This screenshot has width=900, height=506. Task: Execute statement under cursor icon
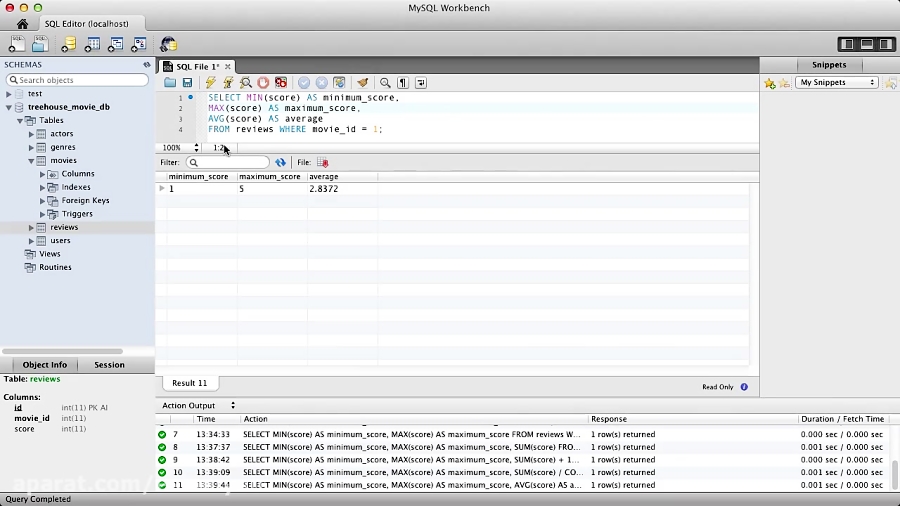point(228,83)
